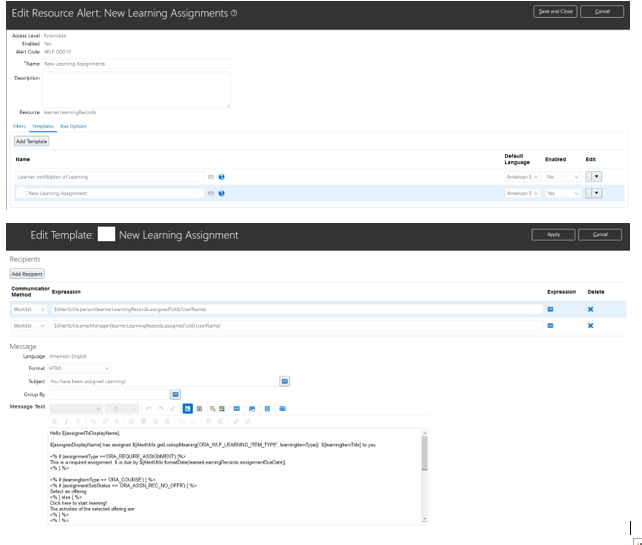
Task: Click the Add Recipient button
Action: point(27,274)
